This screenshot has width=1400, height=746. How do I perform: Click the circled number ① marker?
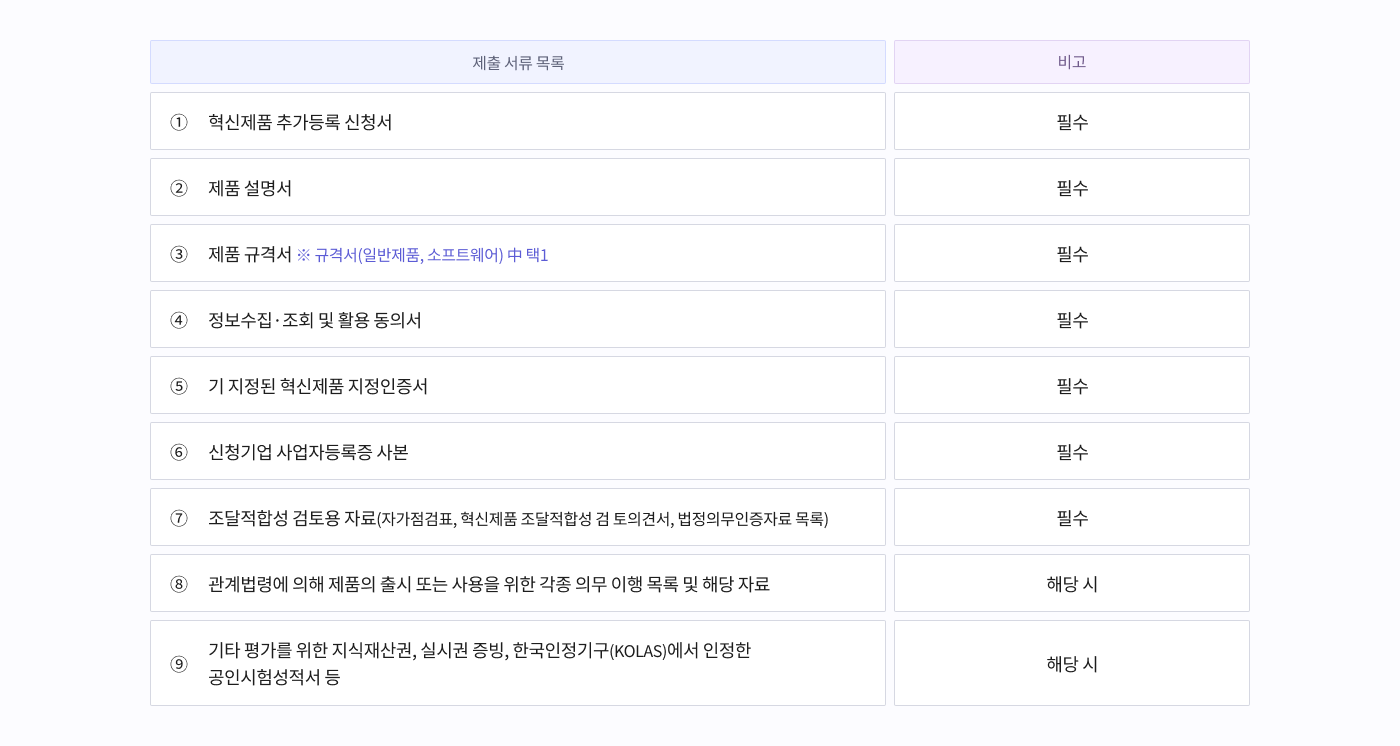(x=179, y=122)
